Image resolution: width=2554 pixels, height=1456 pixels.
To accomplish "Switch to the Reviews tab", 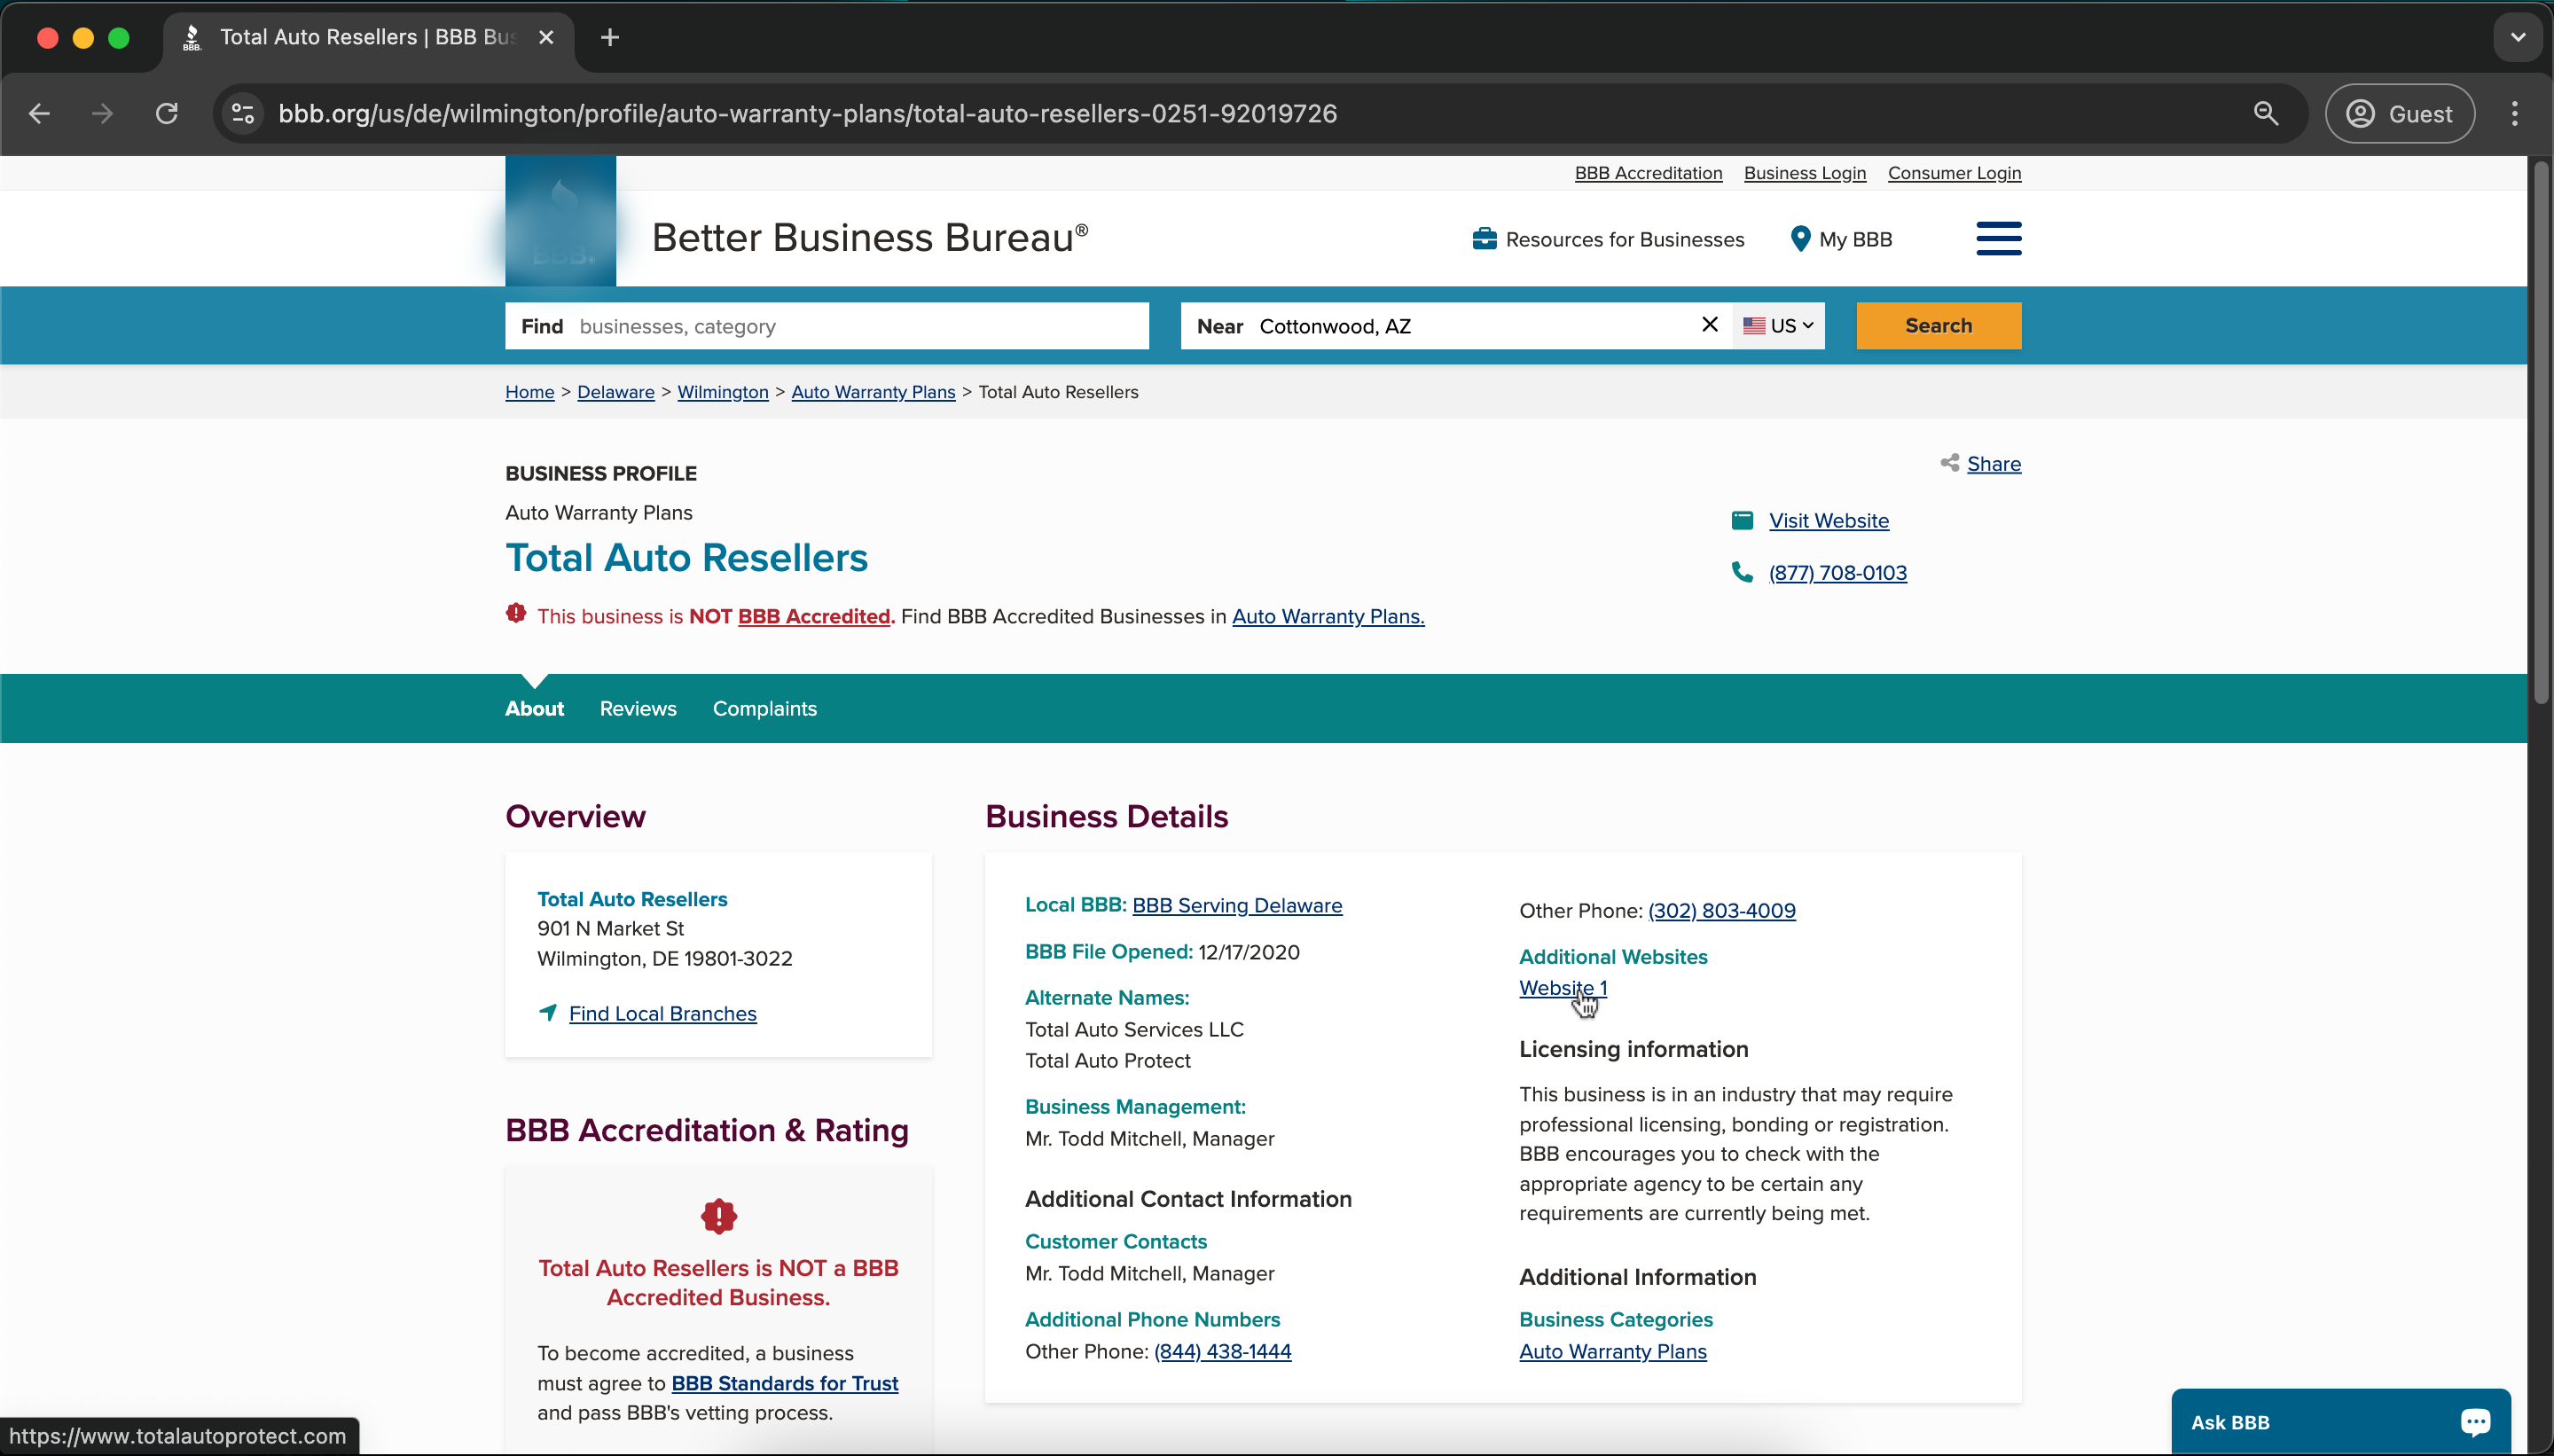I will pos(637,709).
